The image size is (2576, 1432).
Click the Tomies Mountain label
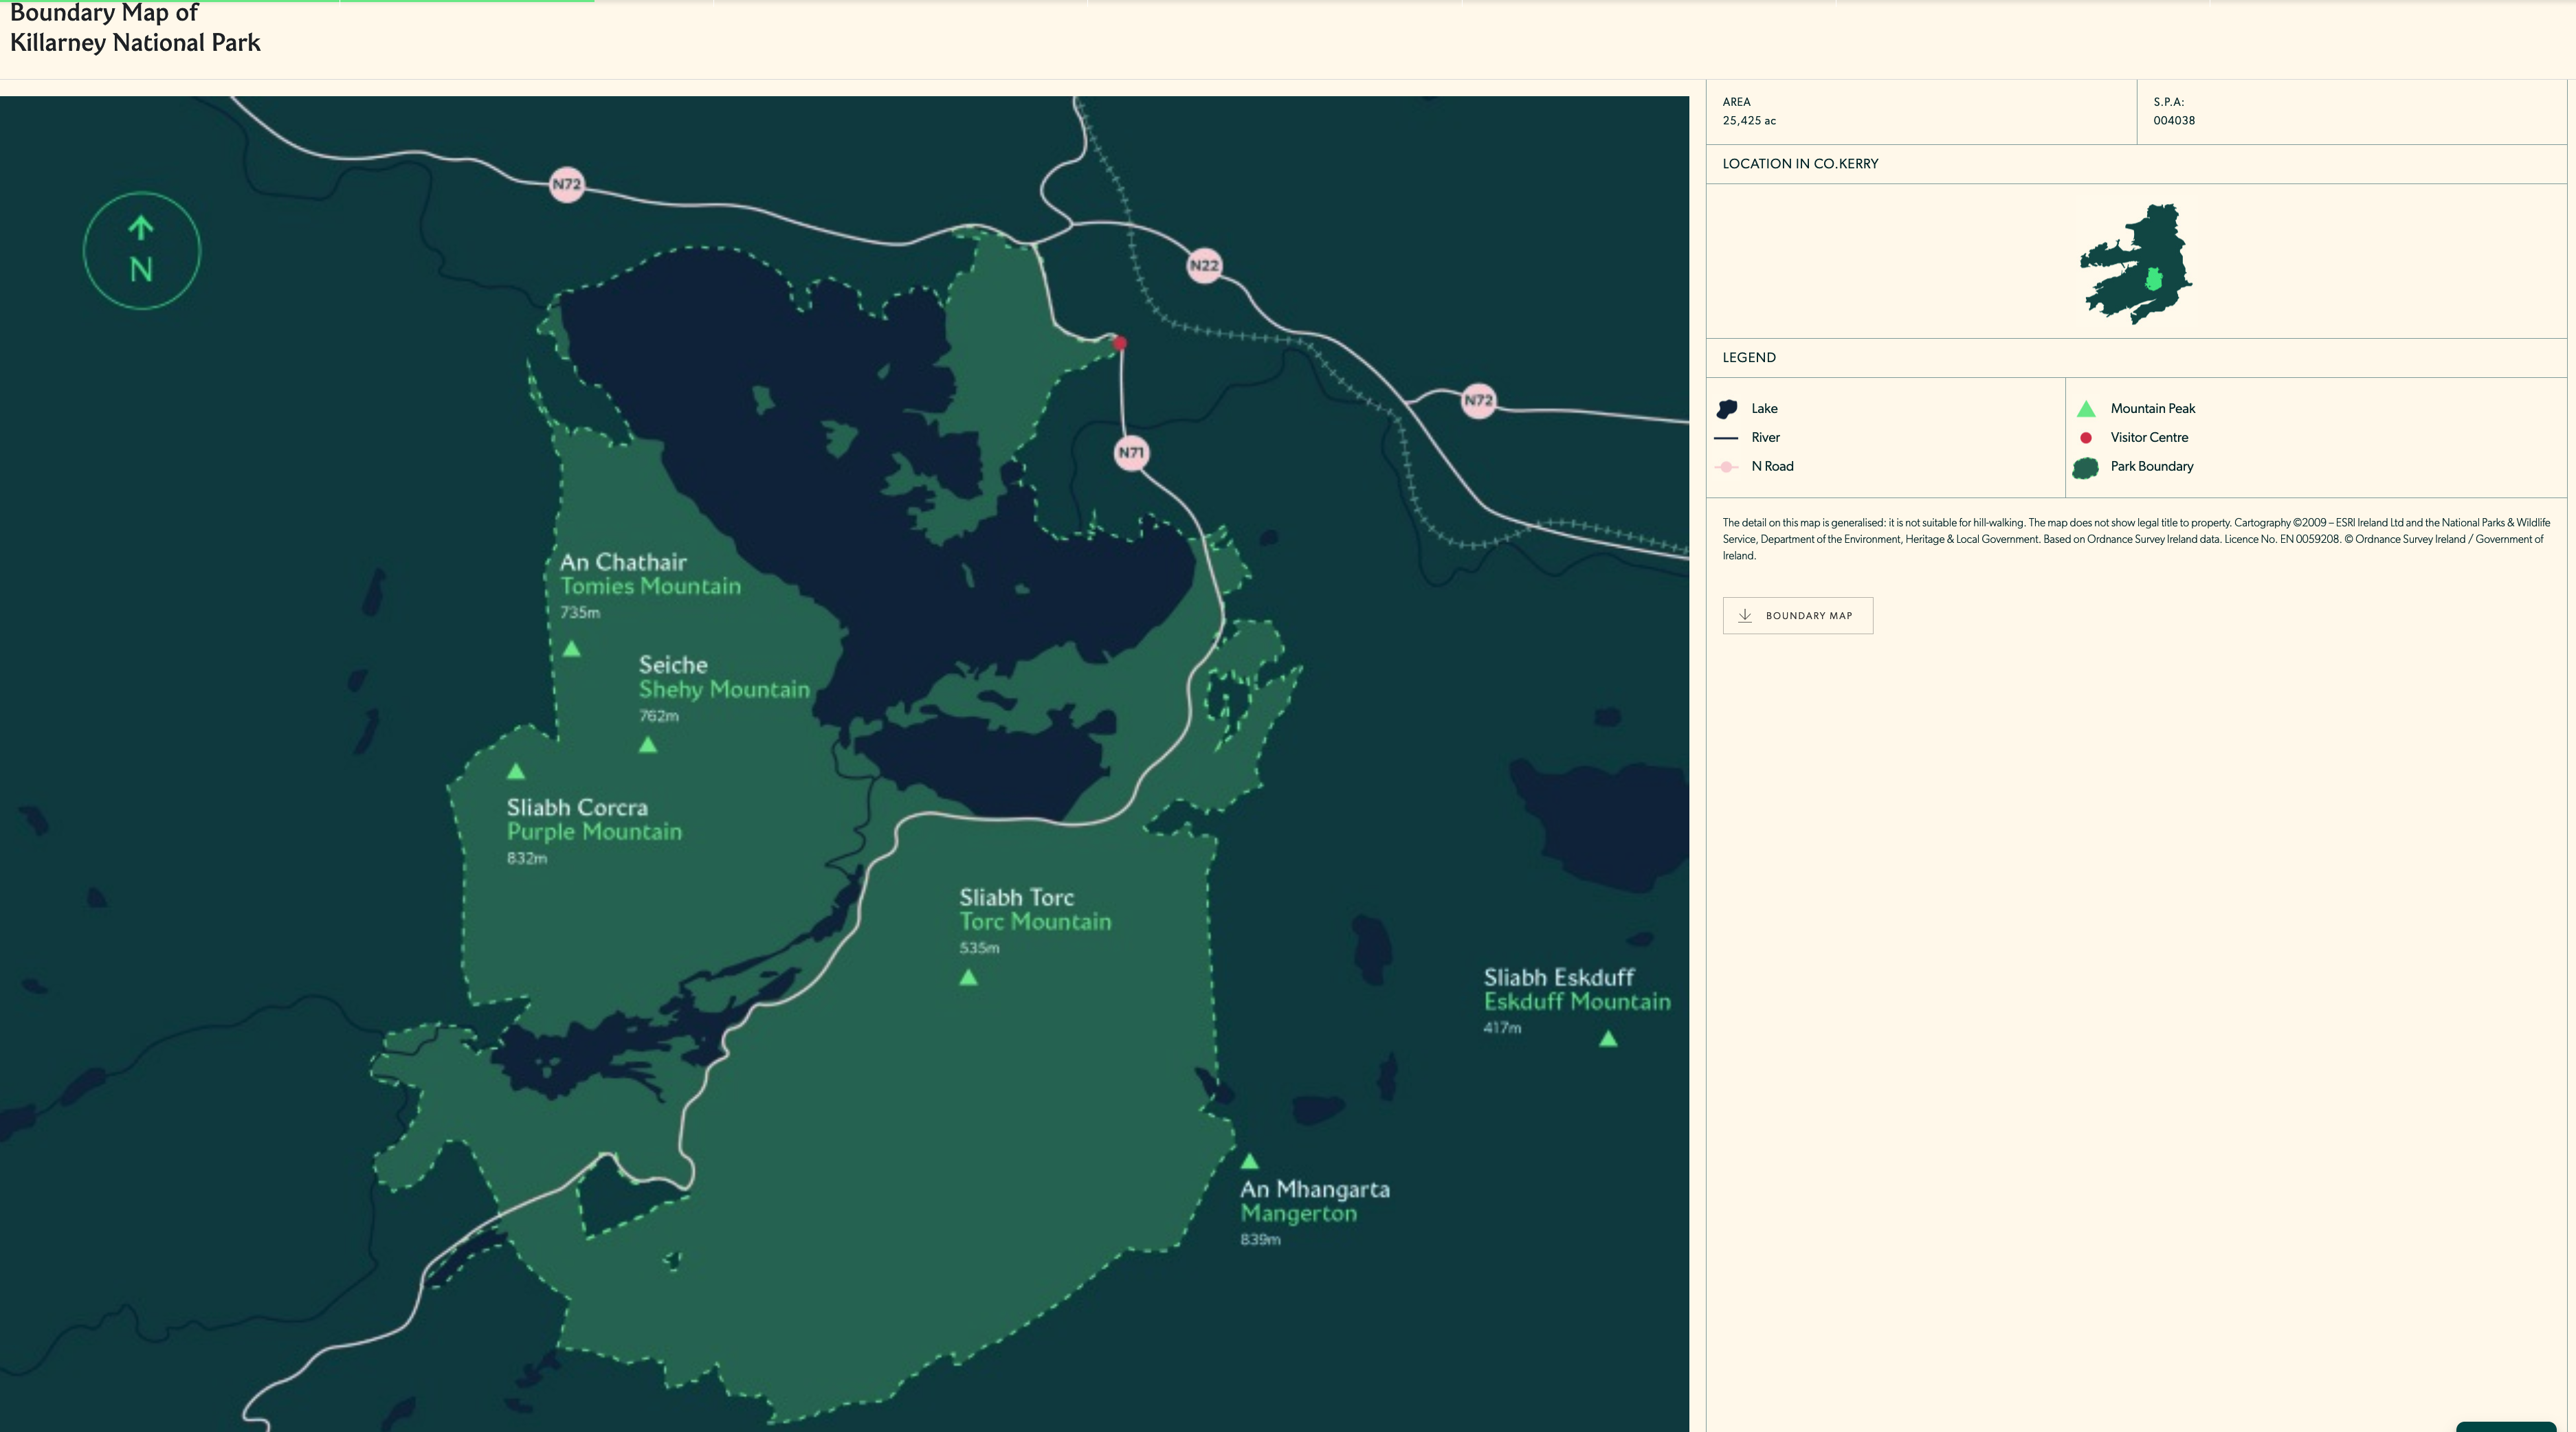point(650,587)
